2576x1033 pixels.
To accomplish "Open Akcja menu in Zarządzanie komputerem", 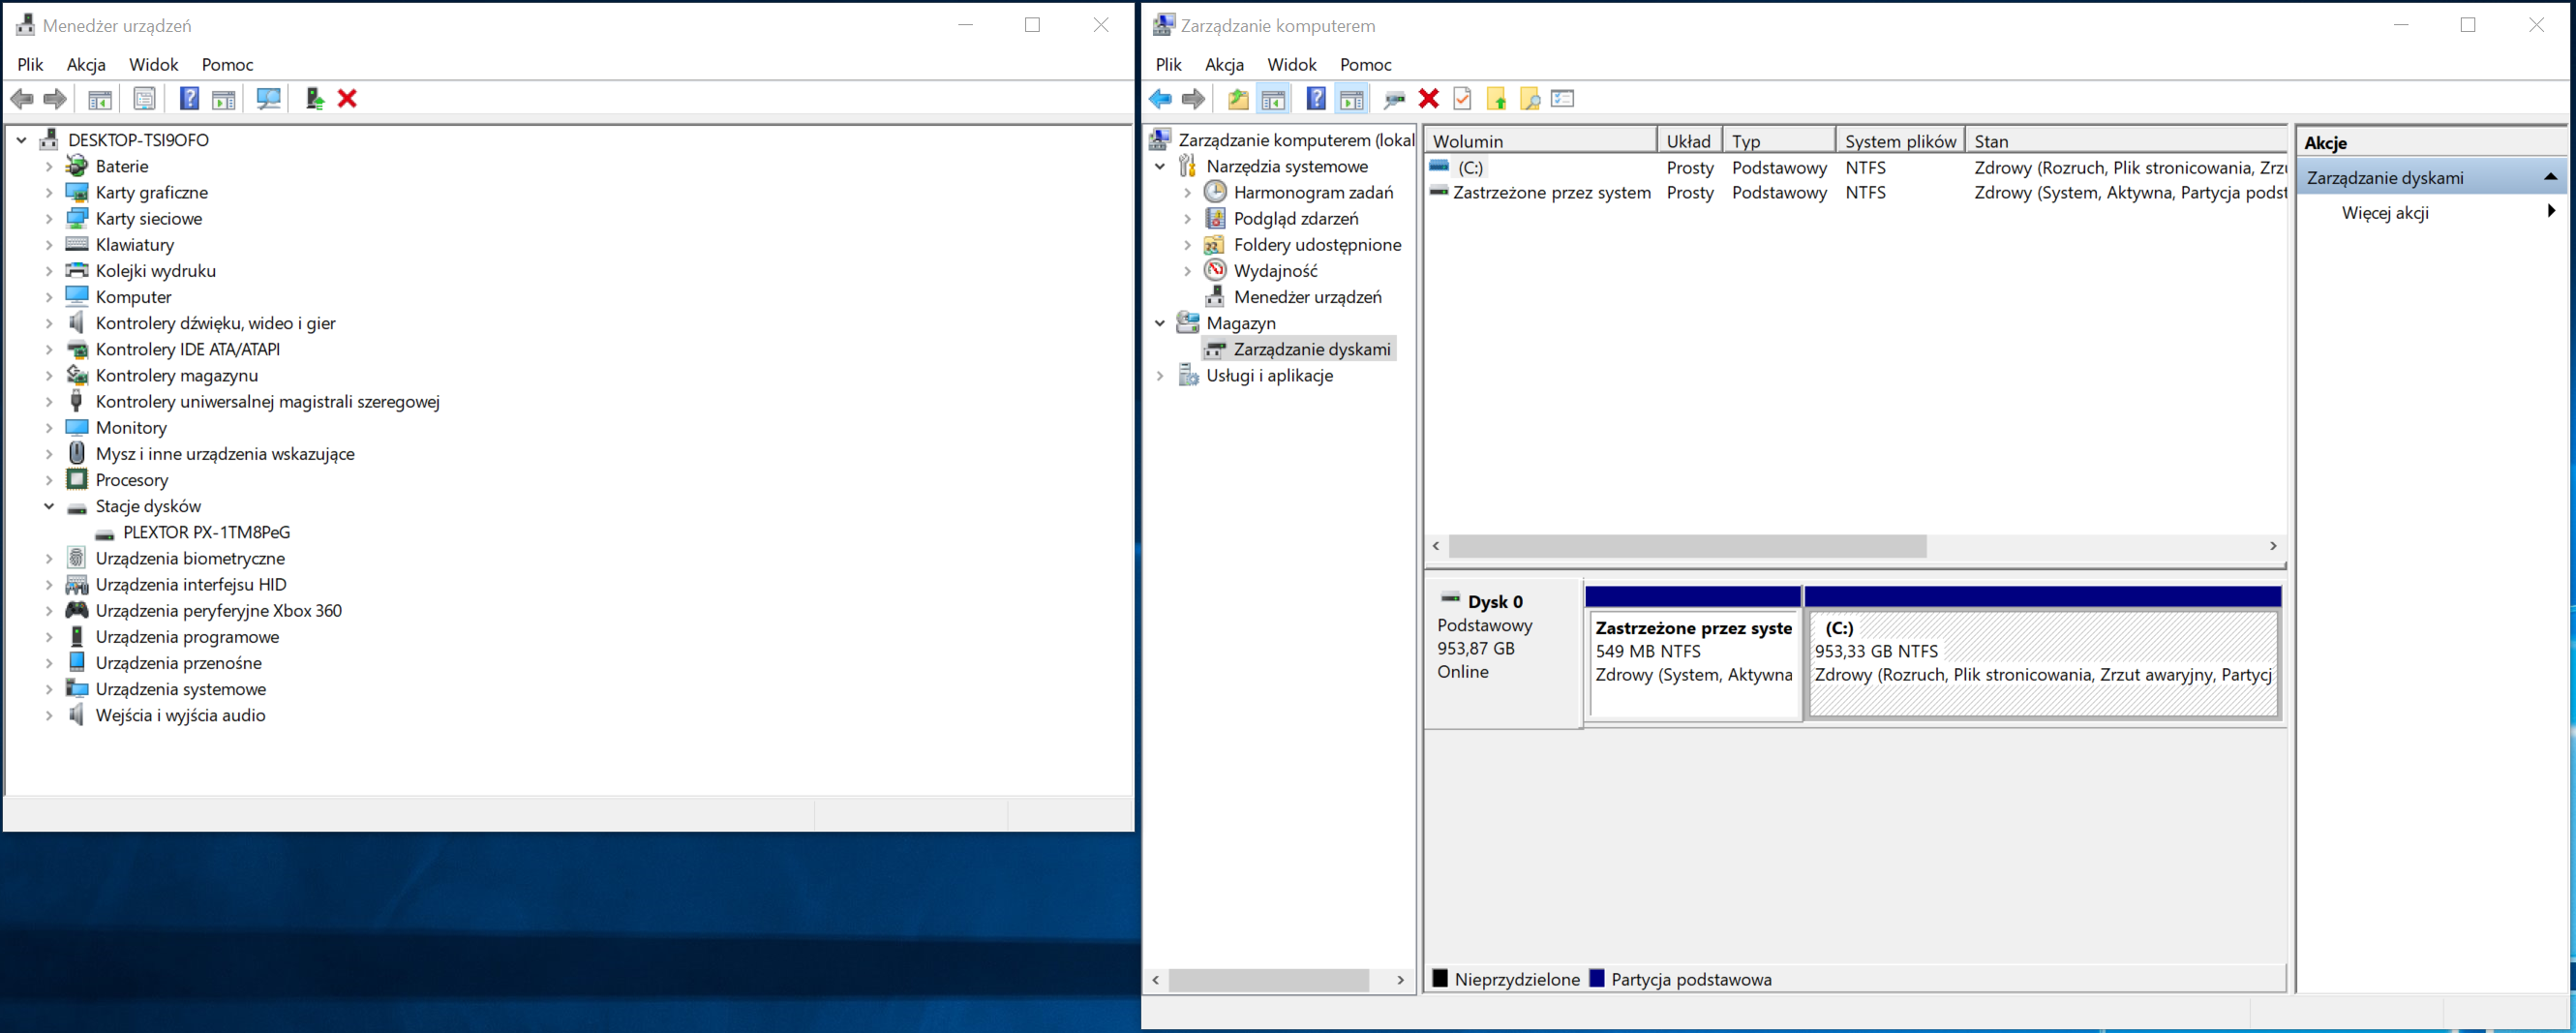I will pyautogui.click(x=1224, y=64).
